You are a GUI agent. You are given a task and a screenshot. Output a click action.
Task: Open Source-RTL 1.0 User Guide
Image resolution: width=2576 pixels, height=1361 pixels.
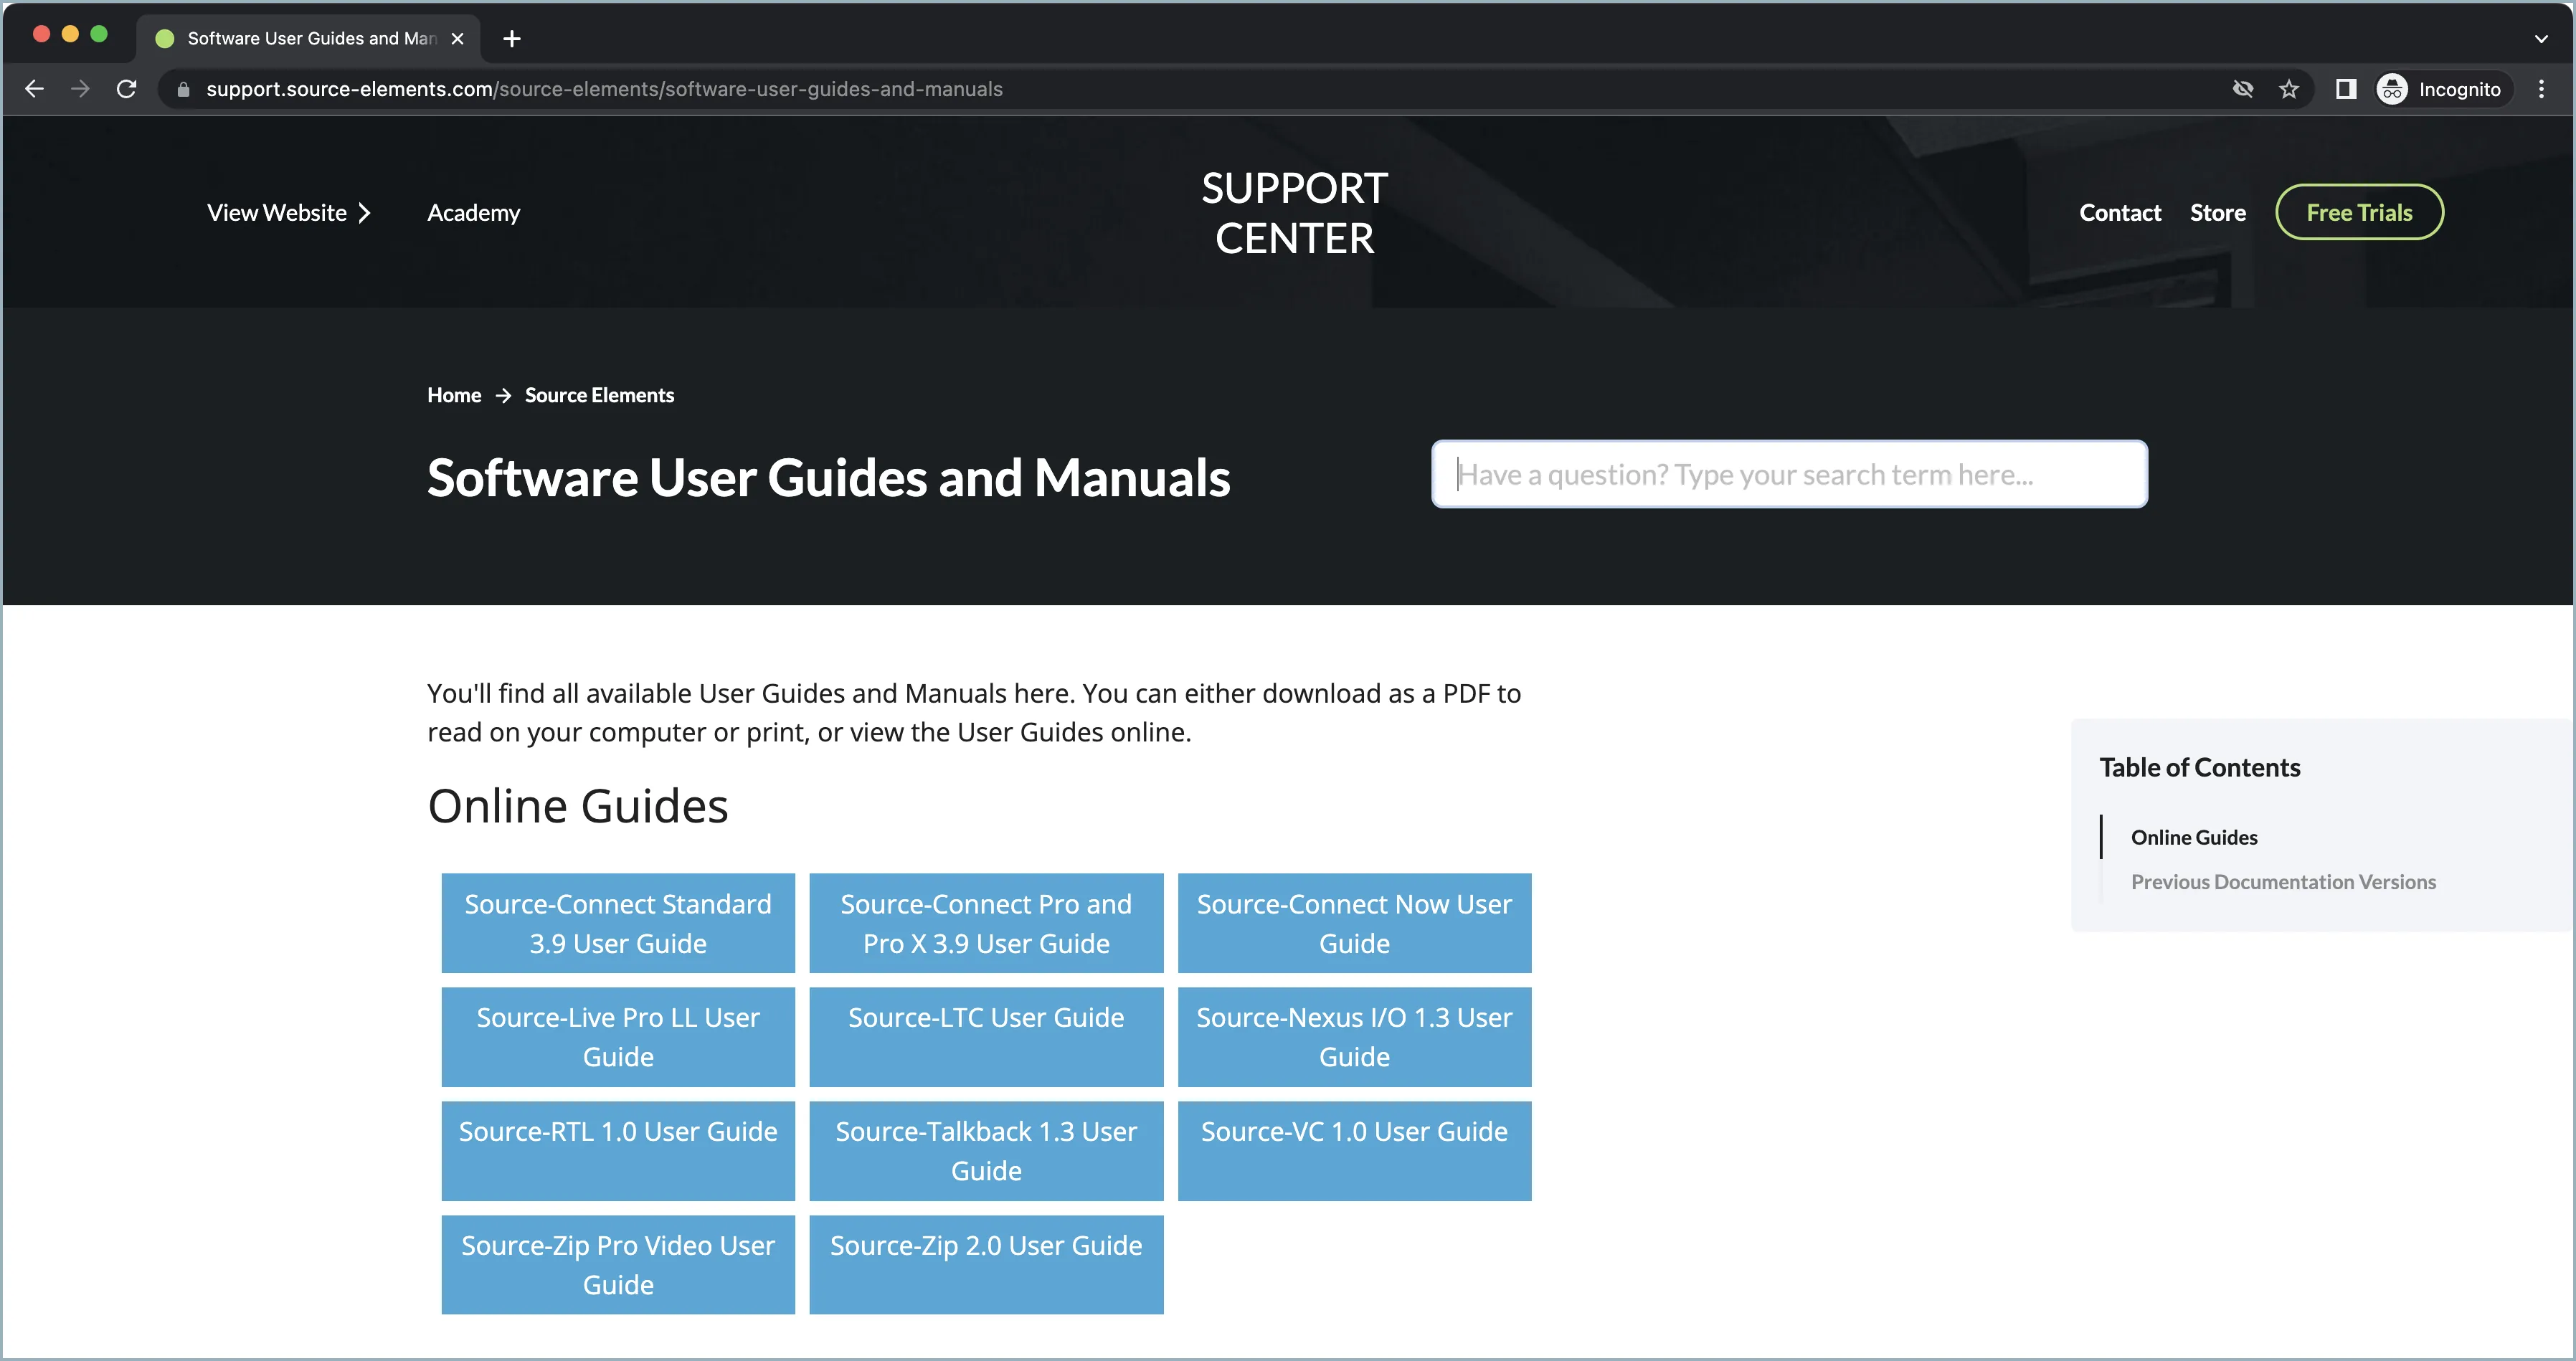[x=618, y=1151]
